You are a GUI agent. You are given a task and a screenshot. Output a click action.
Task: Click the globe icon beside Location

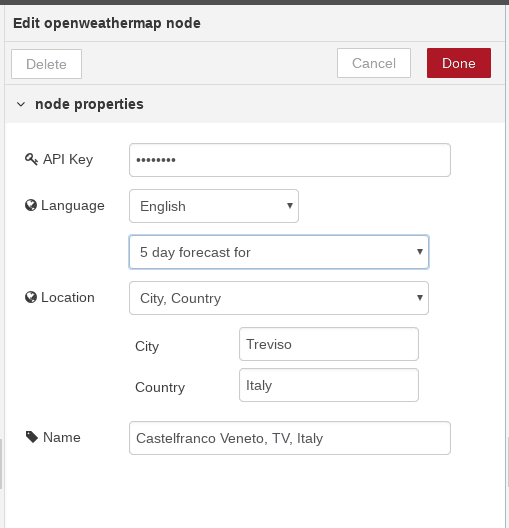tap(31, 297)
